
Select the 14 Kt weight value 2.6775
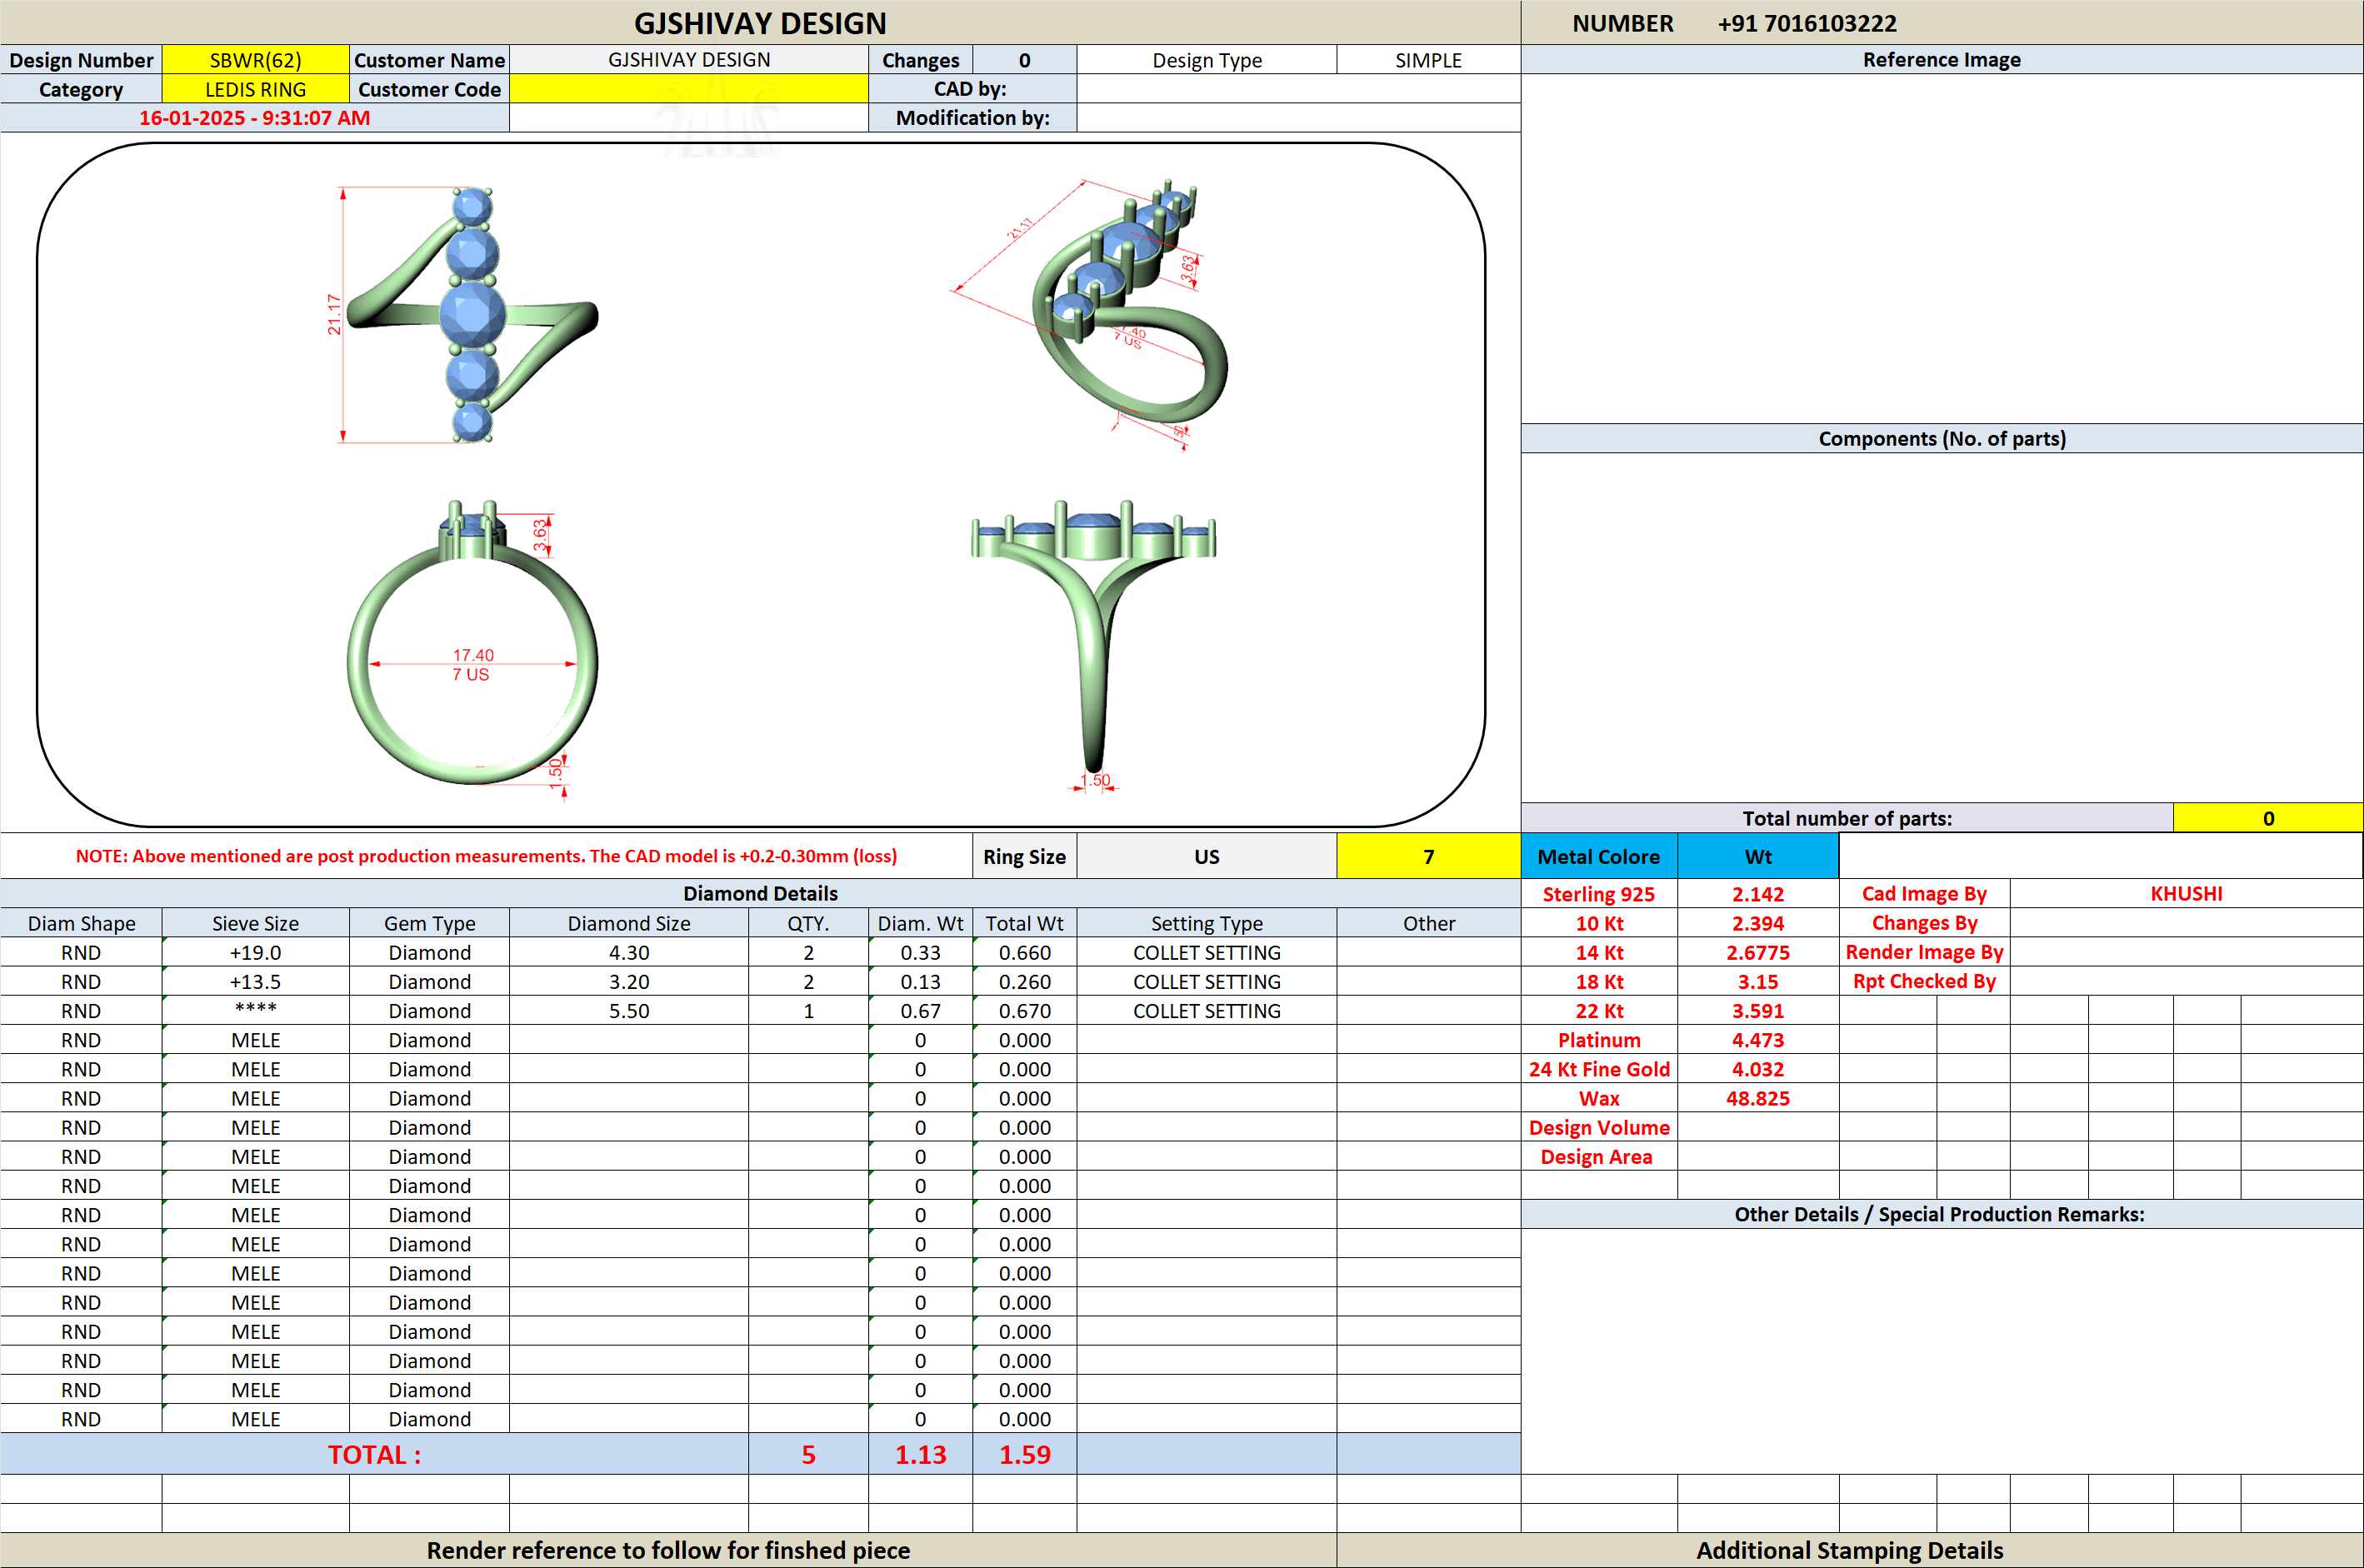tap(1757, 952)
